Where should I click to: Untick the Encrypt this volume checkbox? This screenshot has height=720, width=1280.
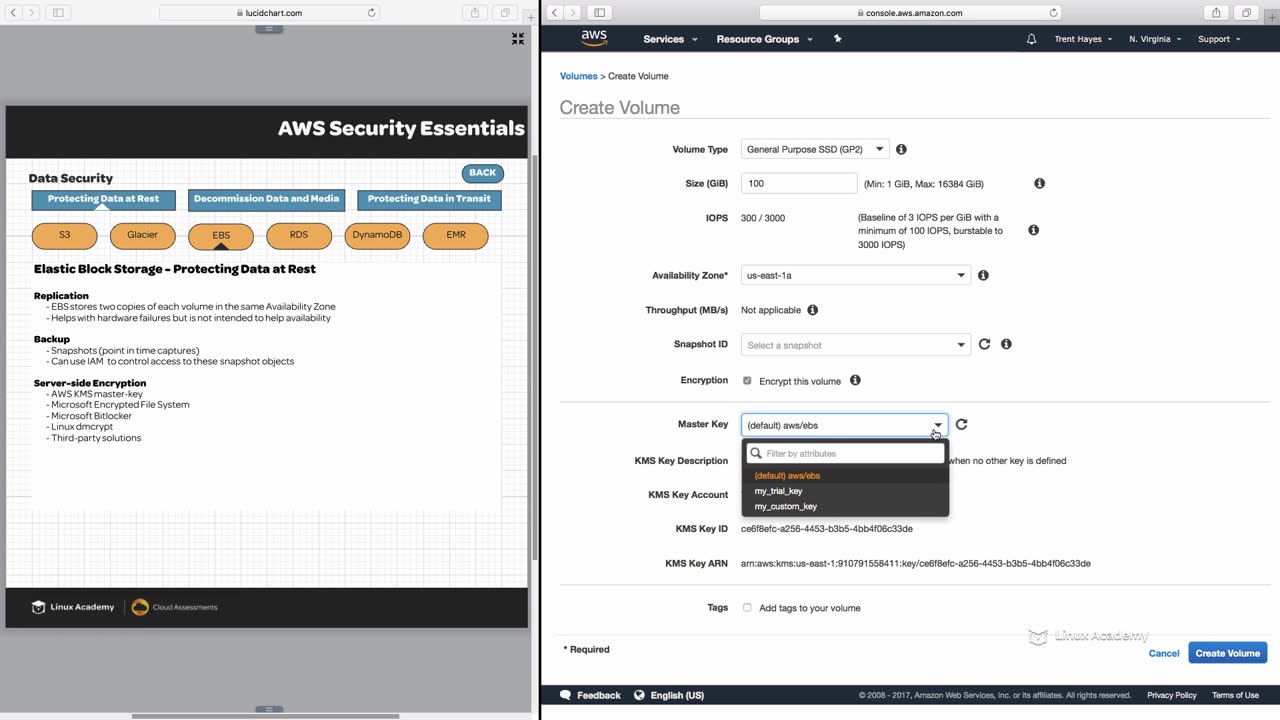pos(747,381)
